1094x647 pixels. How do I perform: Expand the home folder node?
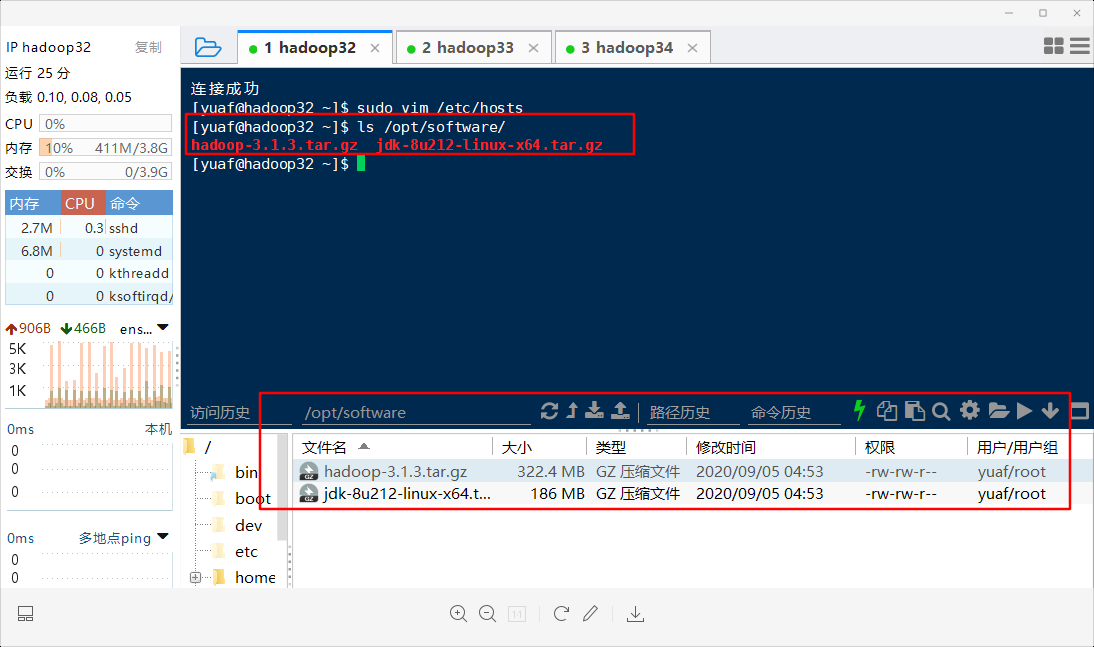[x=195, y=577]
